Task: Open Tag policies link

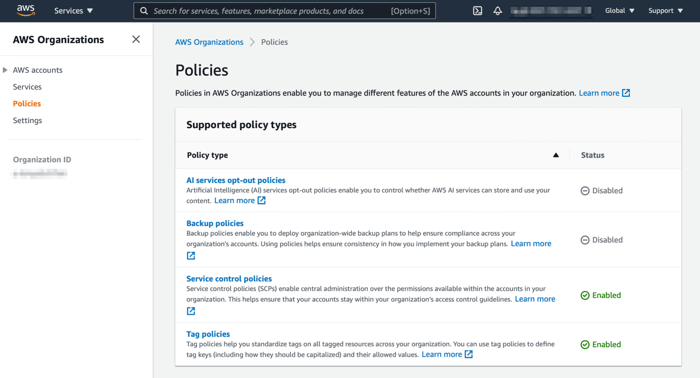Action: (x=208, y=334)
